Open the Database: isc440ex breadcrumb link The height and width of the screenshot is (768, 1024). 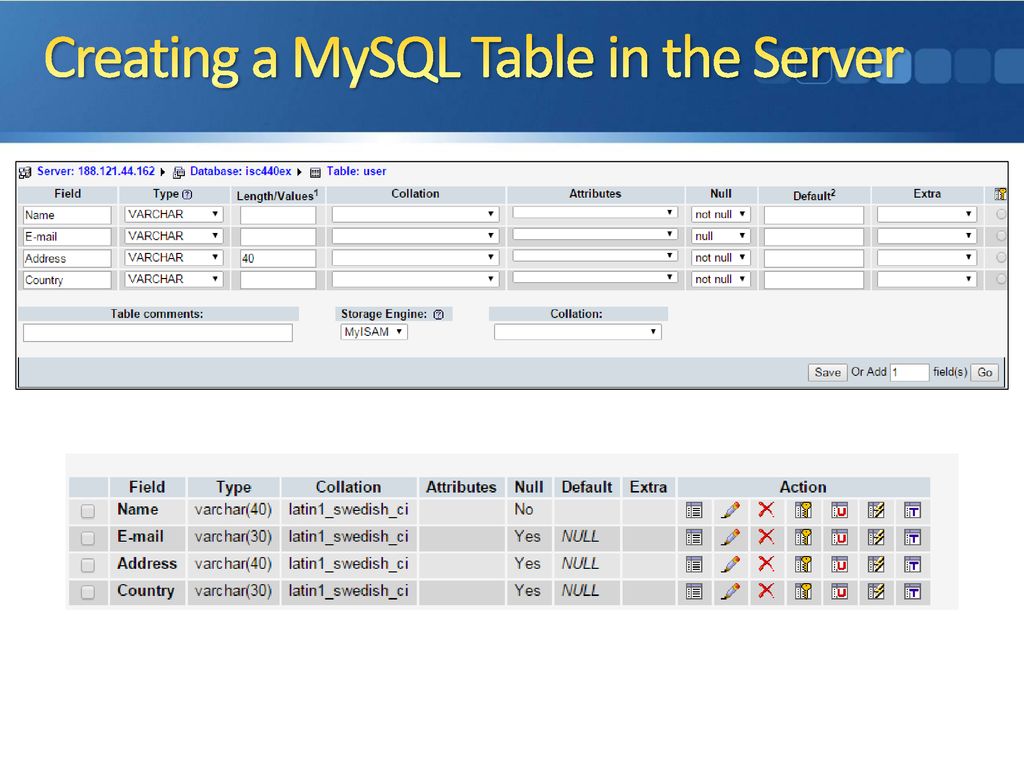[240, 171]
